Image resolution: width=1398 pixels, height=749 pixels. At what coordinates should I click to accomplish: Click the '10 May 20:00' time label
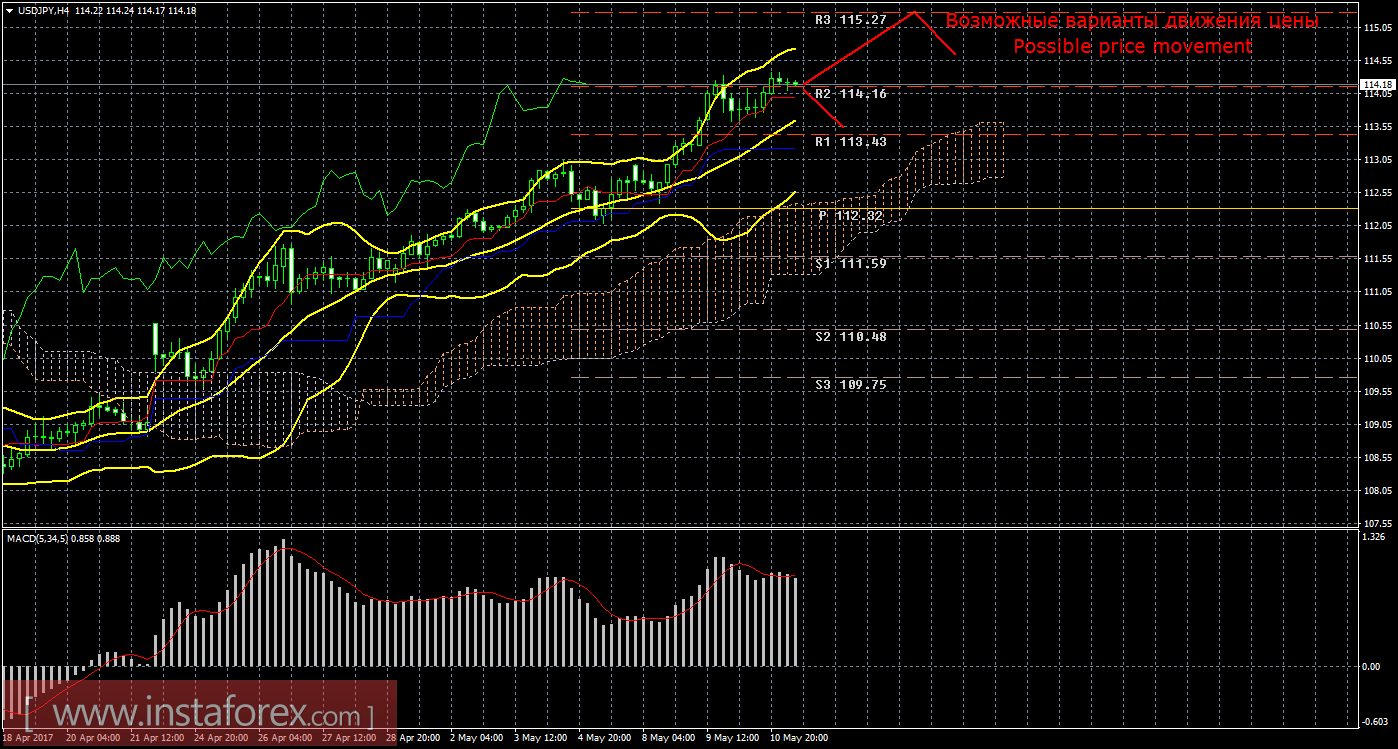click(799, 738)
